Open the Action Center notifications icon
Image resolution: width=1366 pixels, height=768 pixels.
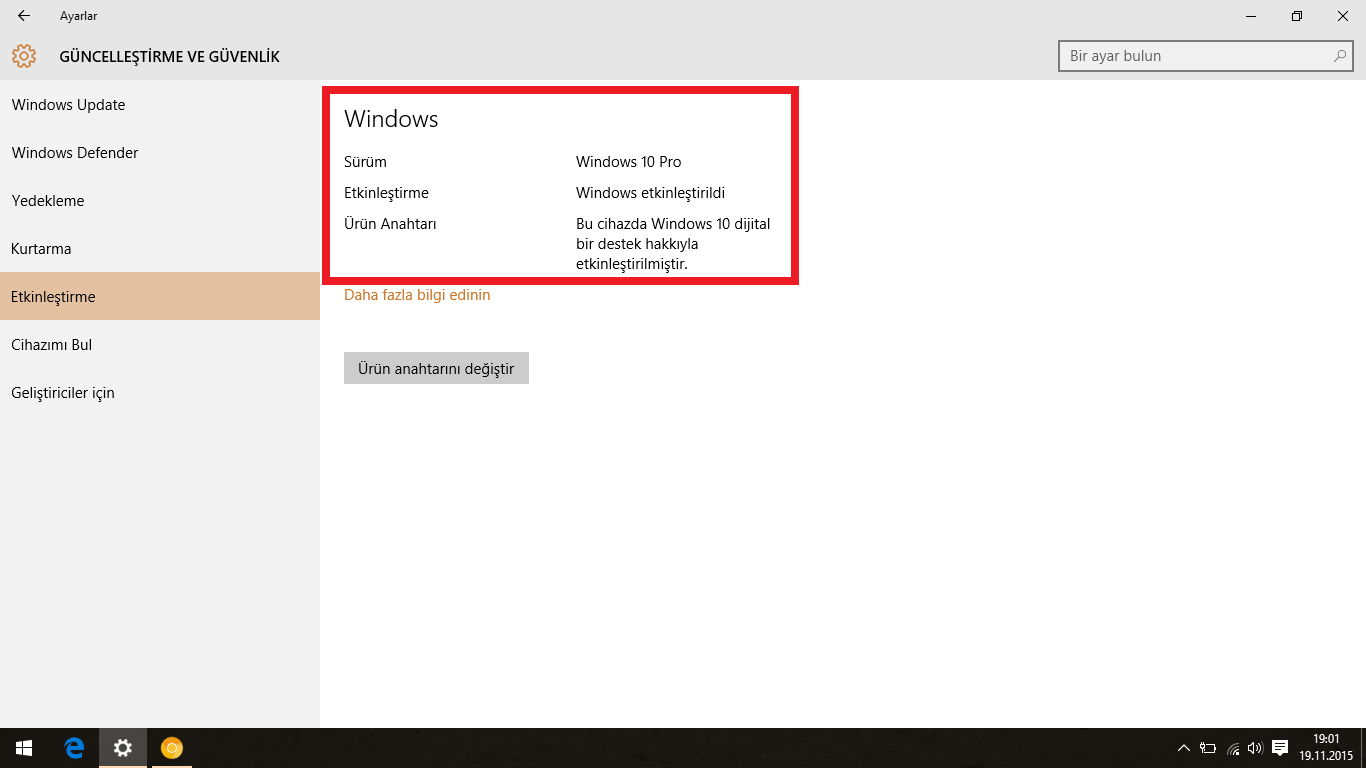(1280, 748)
